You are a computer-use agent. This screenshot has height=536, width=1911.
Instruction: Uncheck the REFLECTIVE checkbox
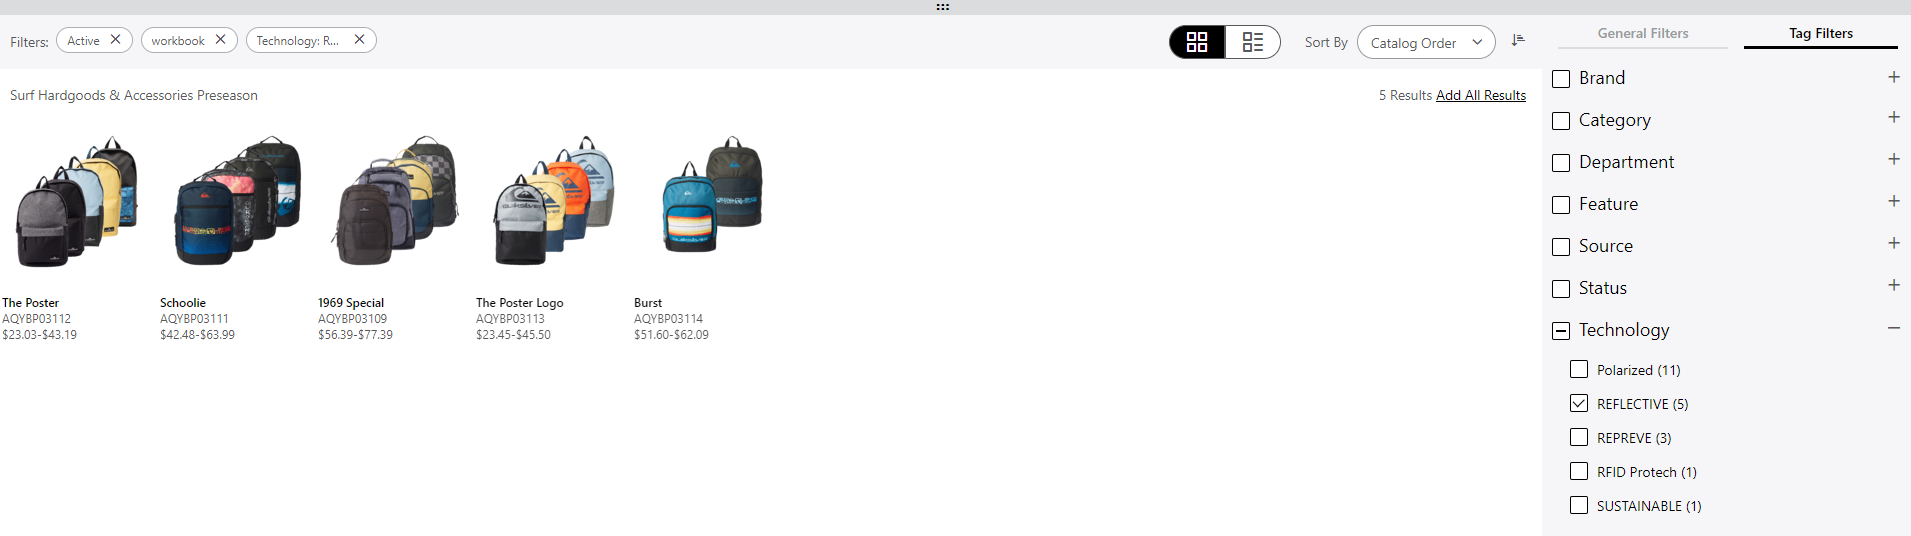(1579, 404)
